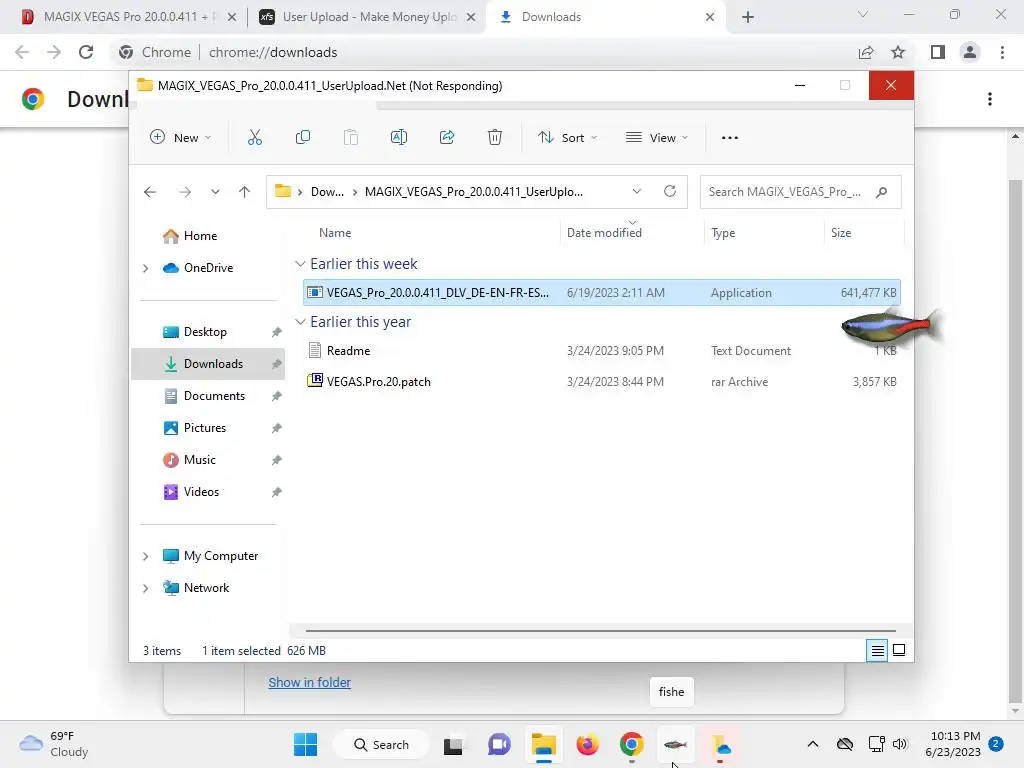Open the See more ellipsis menu
The width and height of the screenshot is (1024, 768).
pos(729,138)
